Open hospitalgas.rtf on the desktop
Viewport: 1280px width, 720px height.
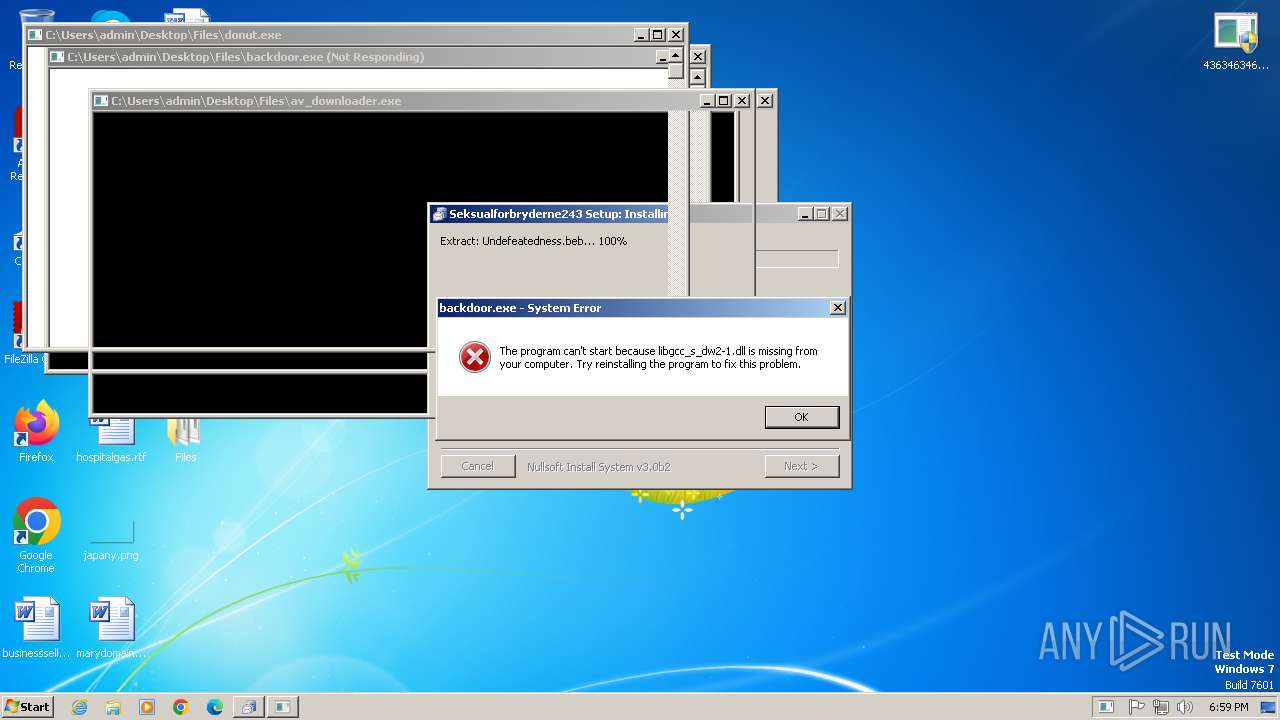[111, 440]
